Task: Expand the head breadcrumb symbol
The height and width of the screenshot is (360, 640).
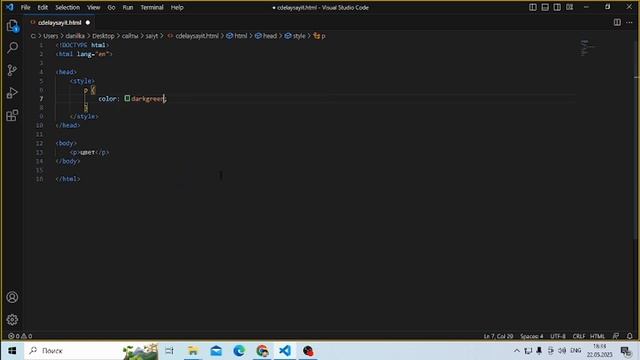Action: pos(266,36)
